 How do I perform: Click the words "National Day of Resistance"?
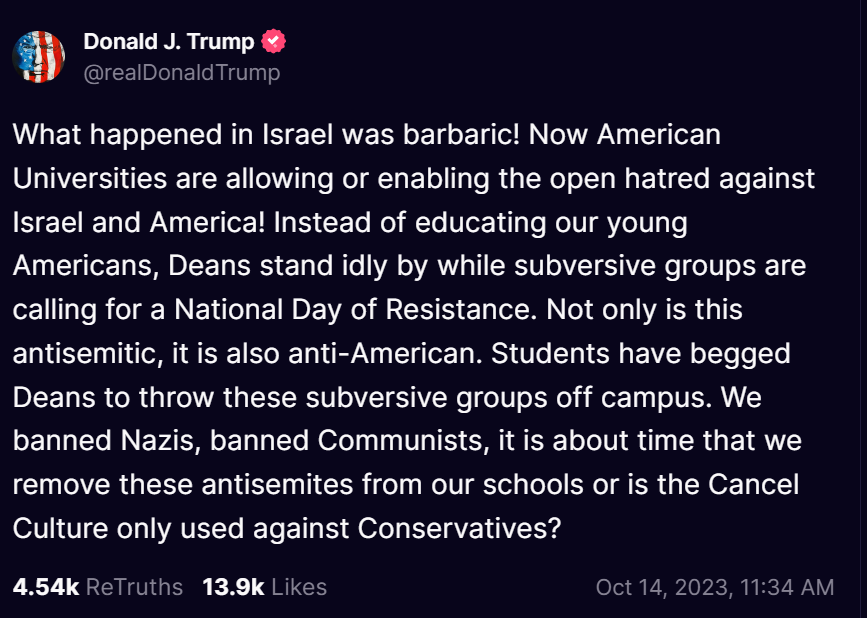pyautogui.click(x=355, y=310)
